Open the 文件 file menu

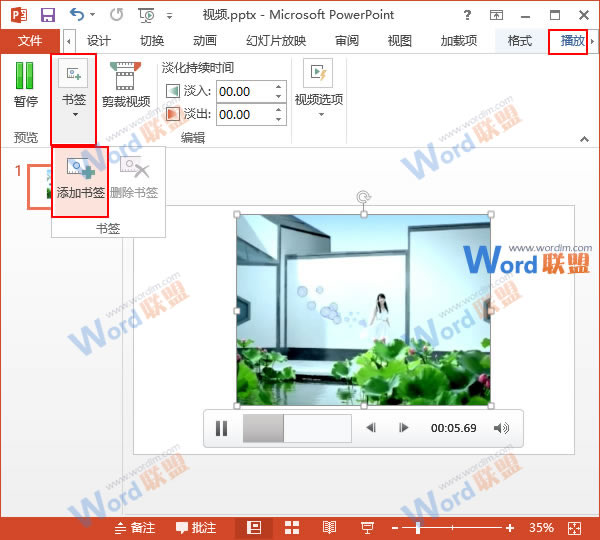pyautogui.click(x=30, y=41)
